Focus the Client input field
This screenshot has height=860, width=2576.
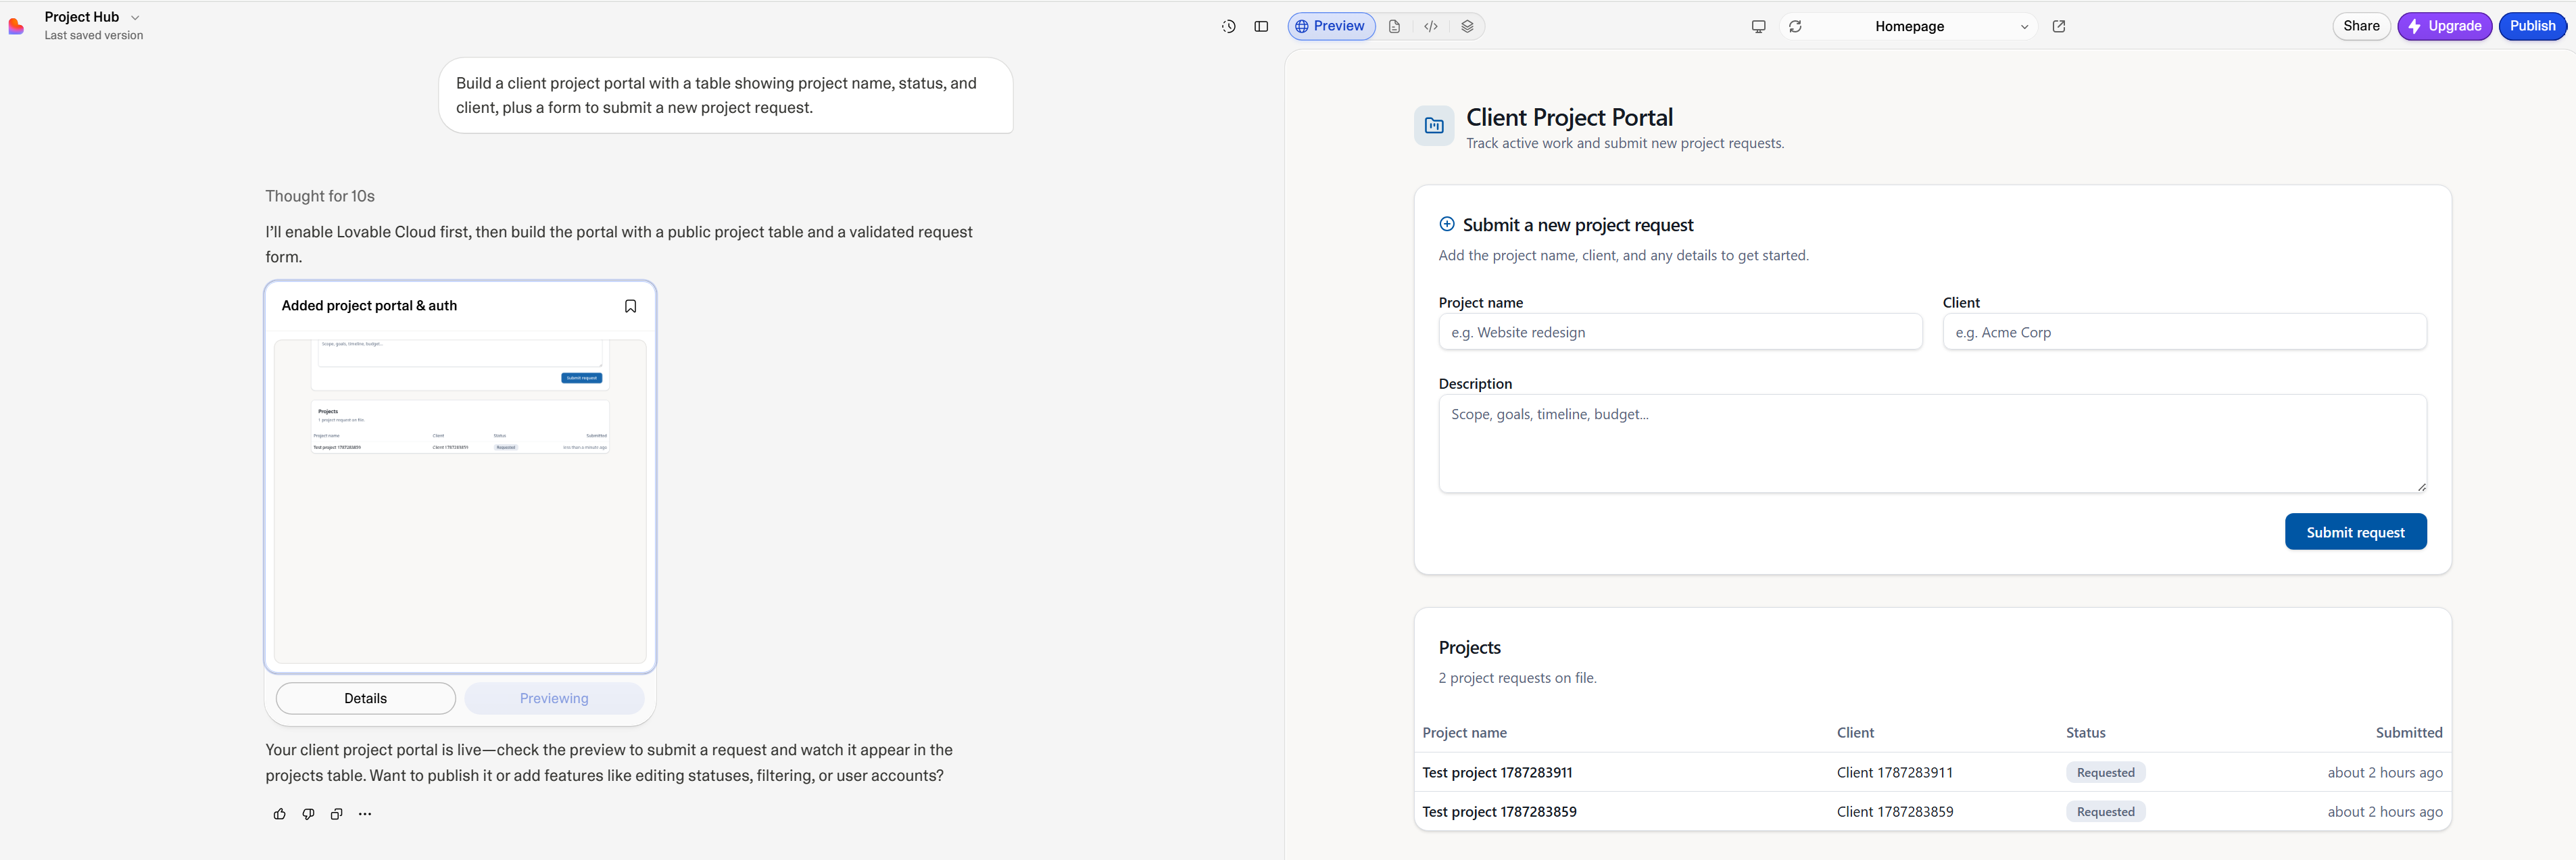2184,332
